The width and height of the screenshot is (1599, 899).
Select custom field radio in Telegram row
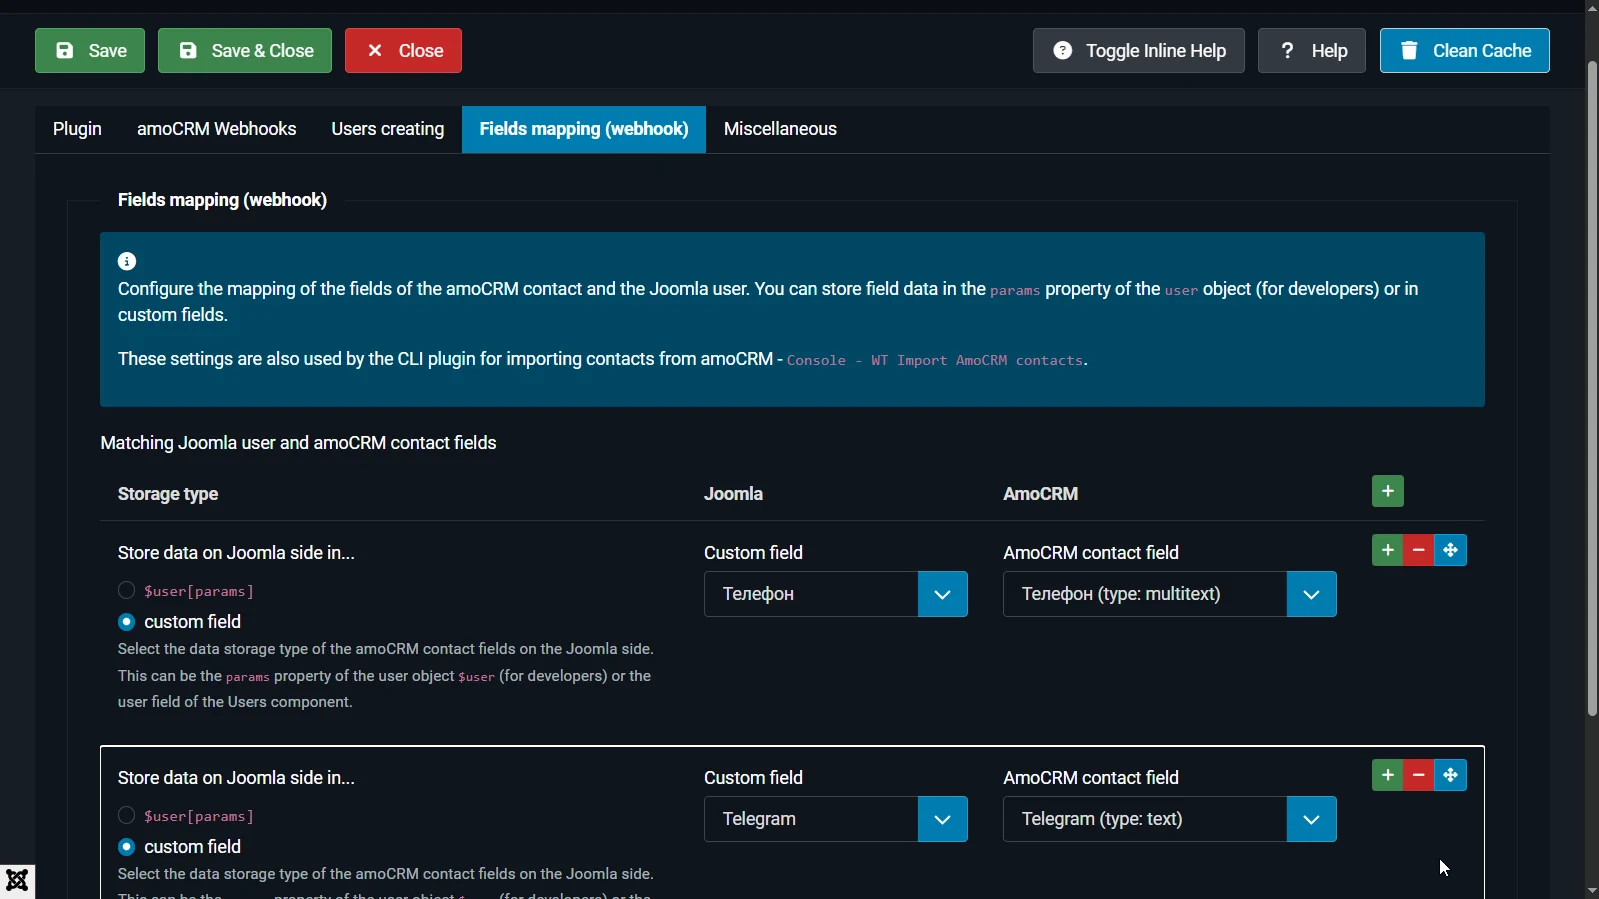pyautogui.click(x=126, y=847)
